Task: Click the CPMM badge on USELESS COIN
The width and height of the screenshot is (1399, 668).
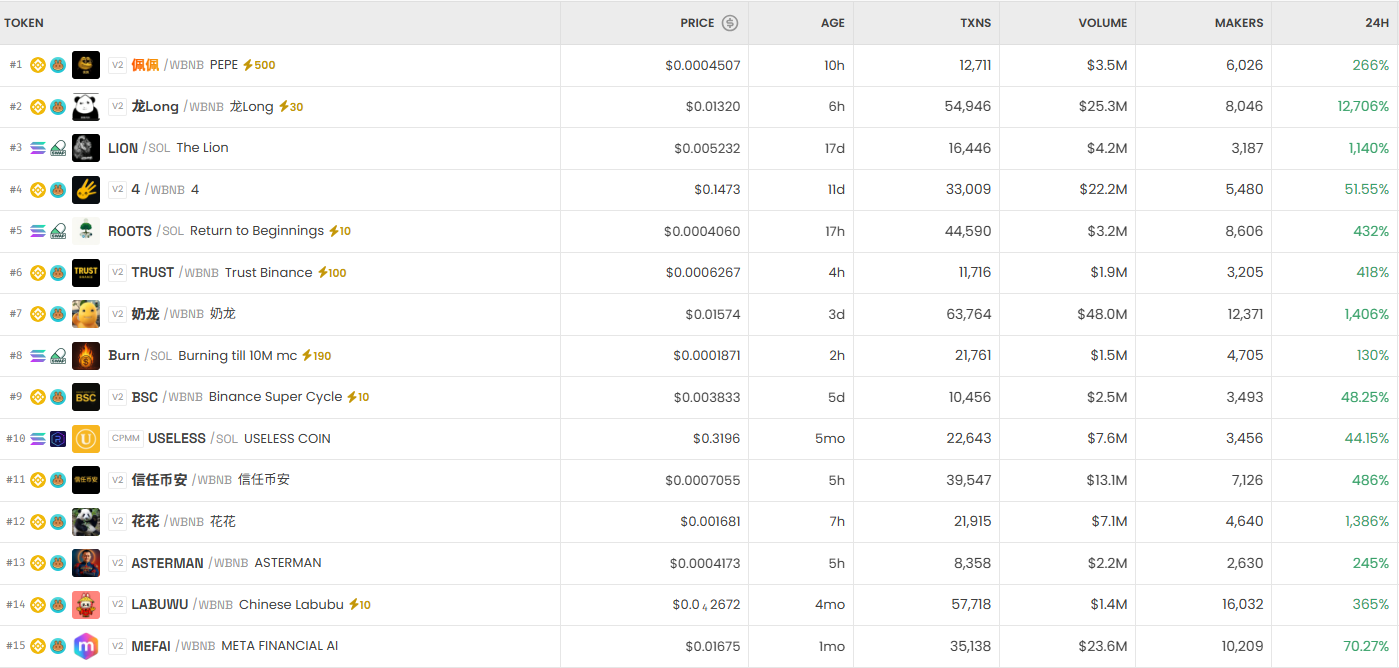Action: (126, 438)
